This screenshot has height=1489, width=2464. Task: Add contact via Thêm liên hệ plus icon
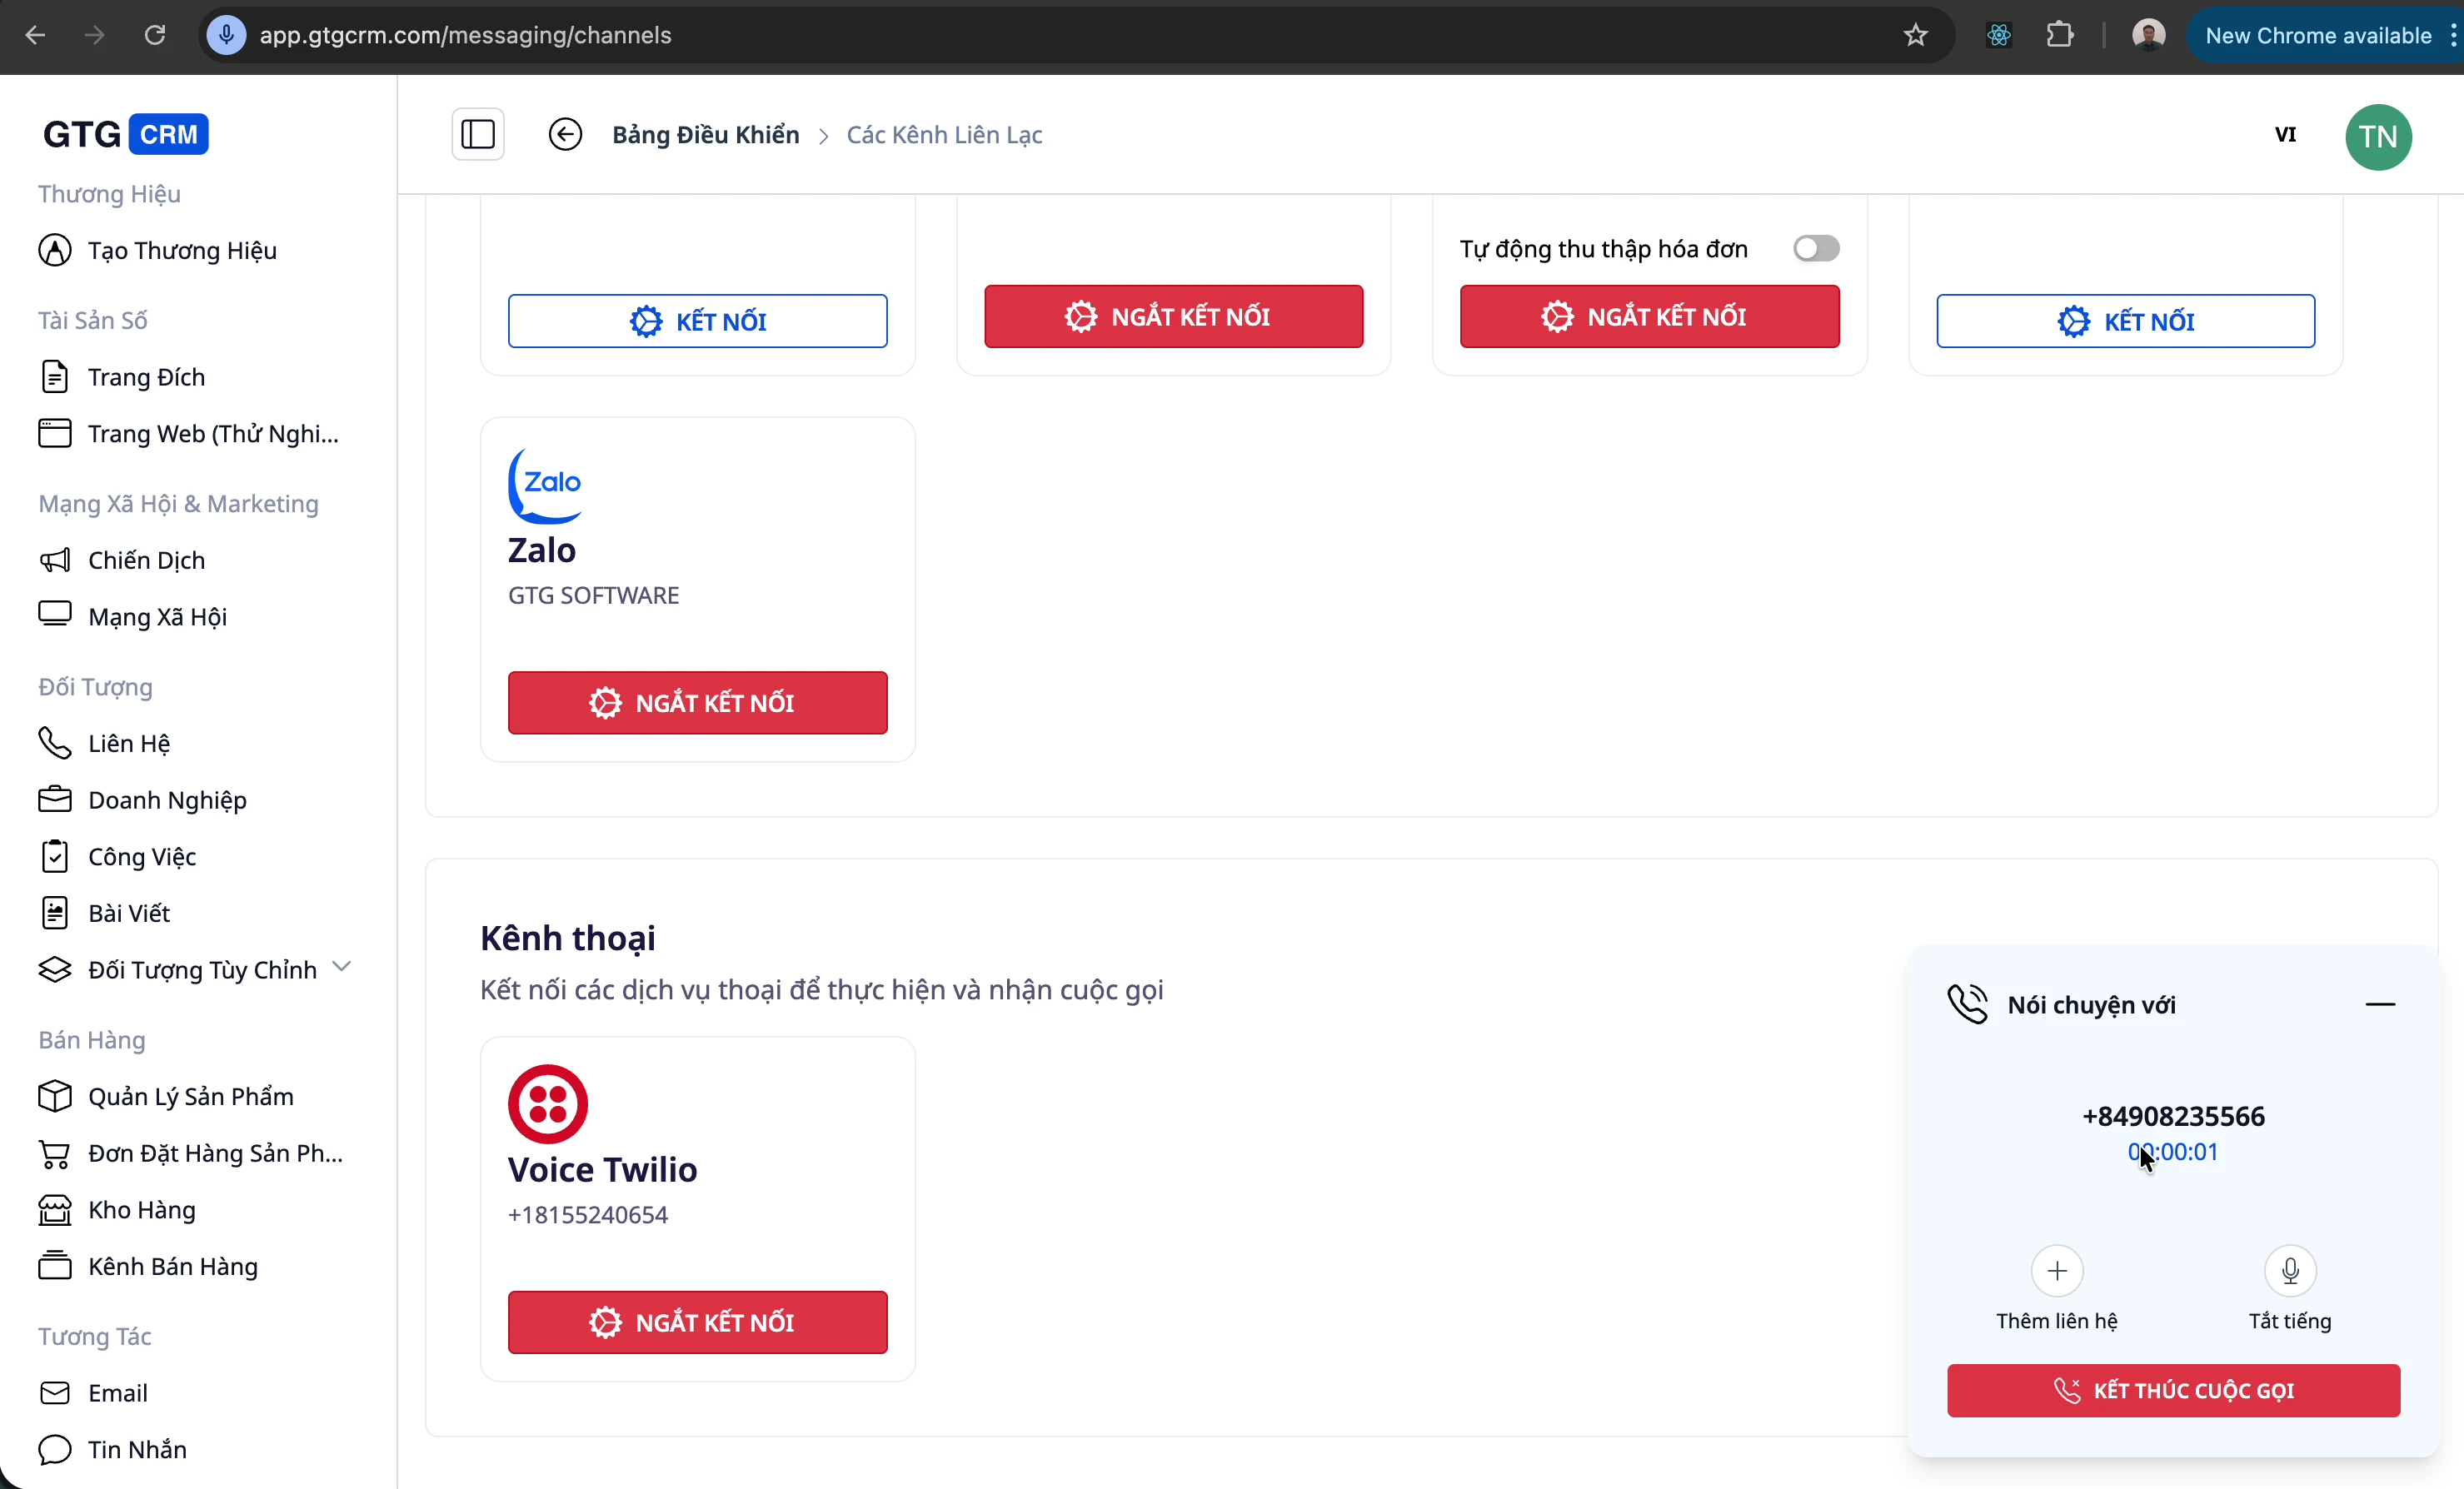pyautogui.click(x=2056, y=1271)
